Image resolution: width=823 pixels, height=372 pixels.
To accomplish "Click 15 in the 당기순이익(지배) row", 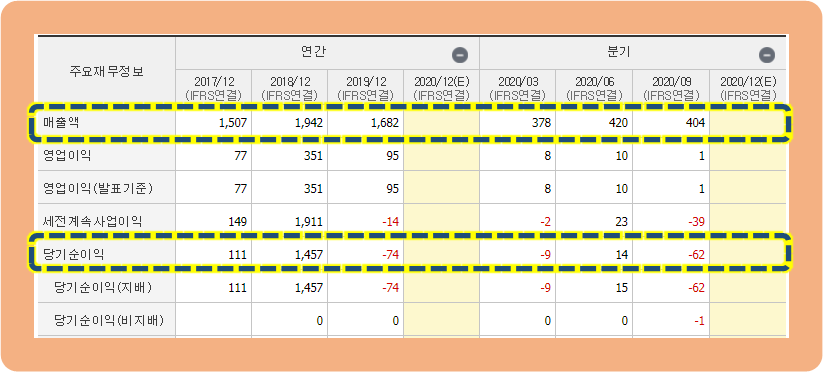I will pyautogui.click(x=622, y=288).
